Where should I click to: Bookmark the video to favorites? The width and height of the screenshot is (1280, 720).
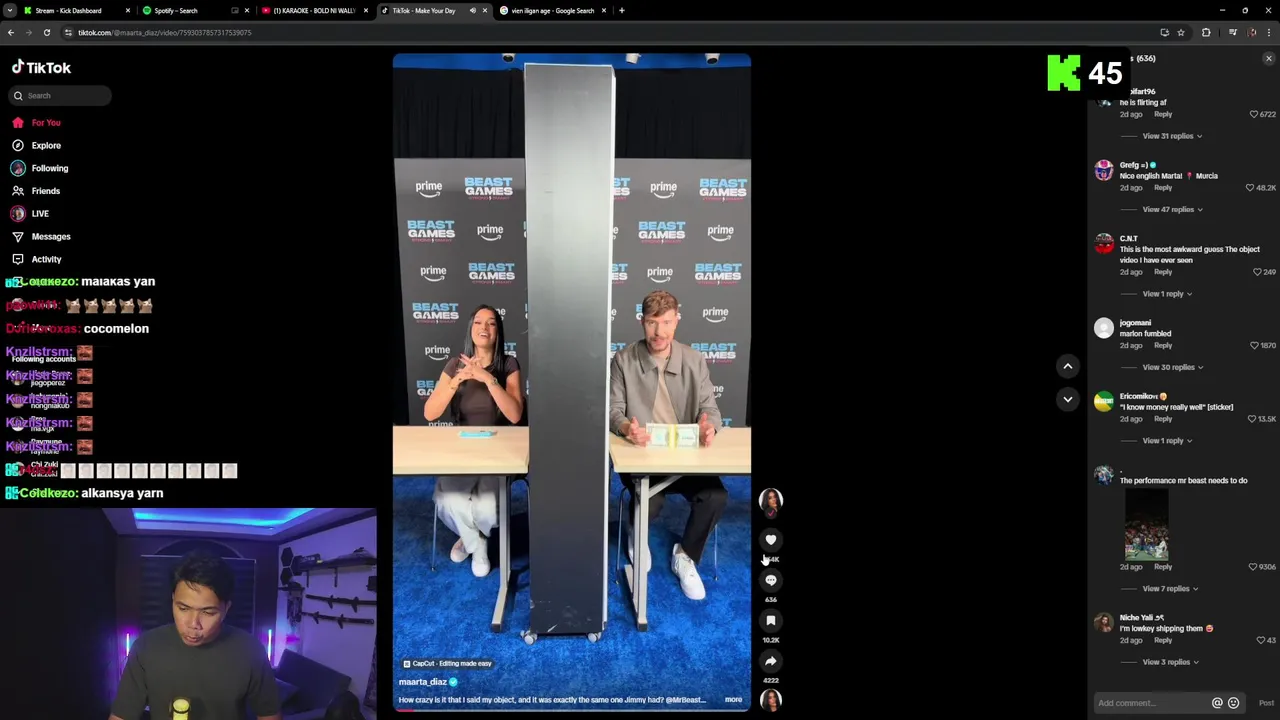tap(770, 621)
